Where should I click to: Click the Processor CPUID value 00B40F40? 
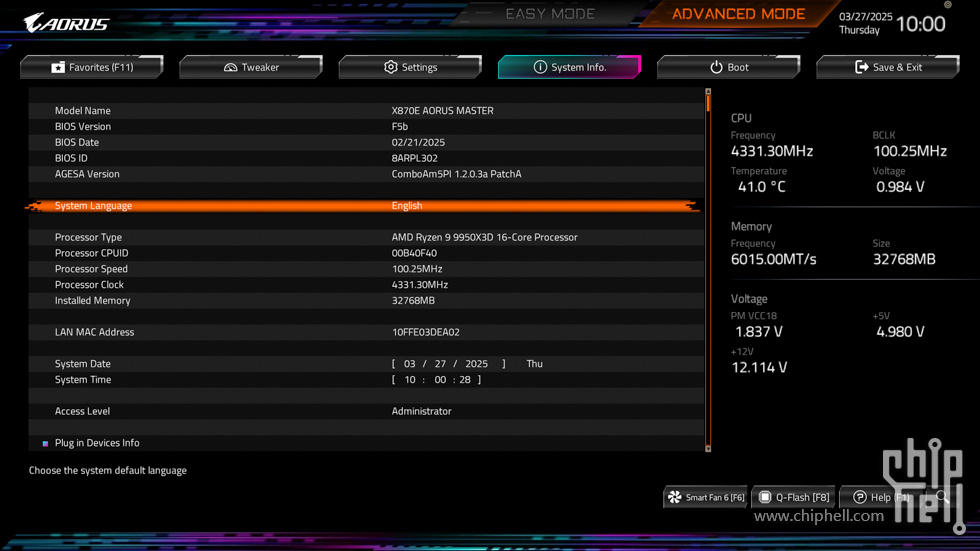(414, 253)
